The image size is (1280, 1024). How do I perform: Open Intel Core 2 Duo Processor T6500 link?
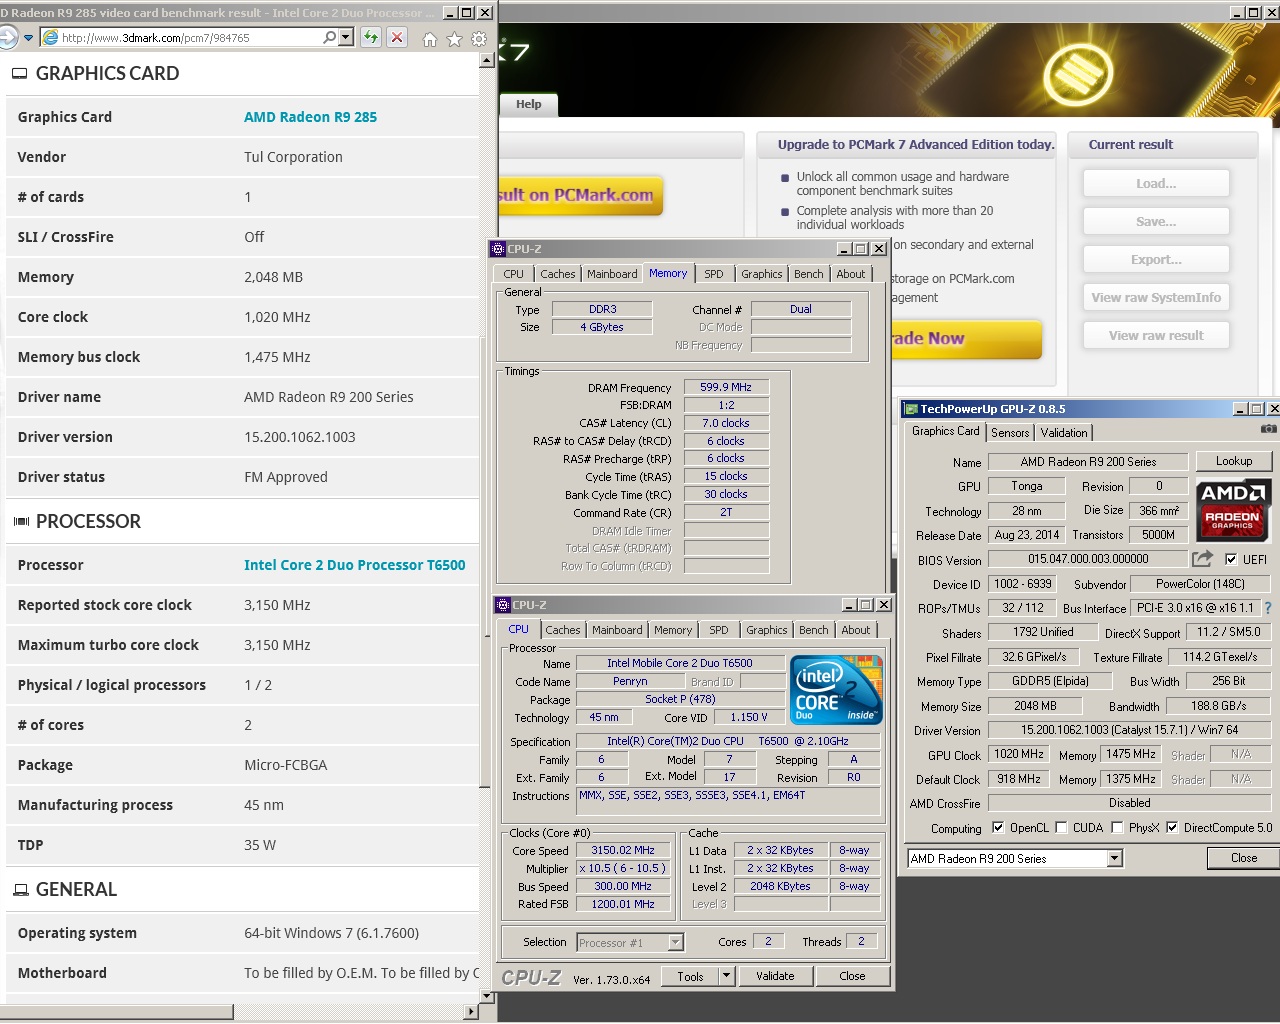[x=355, y=565]
